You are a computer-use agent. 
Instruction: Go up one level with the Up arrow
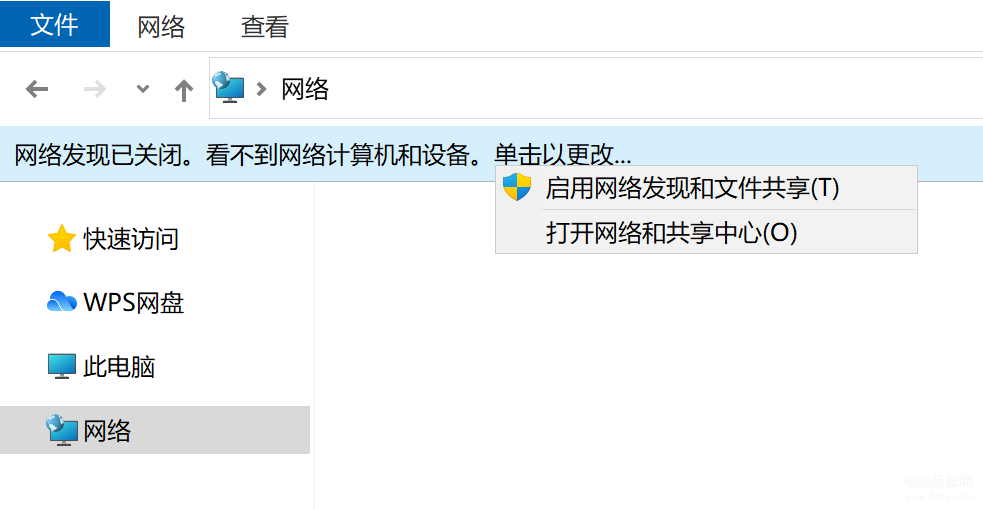[x=184, y=90]
